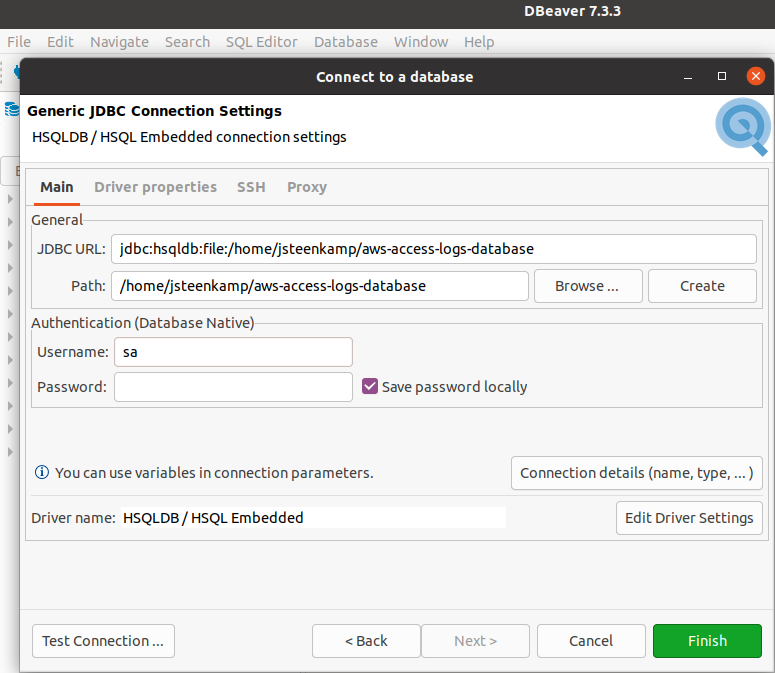775x673 pixels.
Task: Open the Edit menu
Action: [60, 42]
